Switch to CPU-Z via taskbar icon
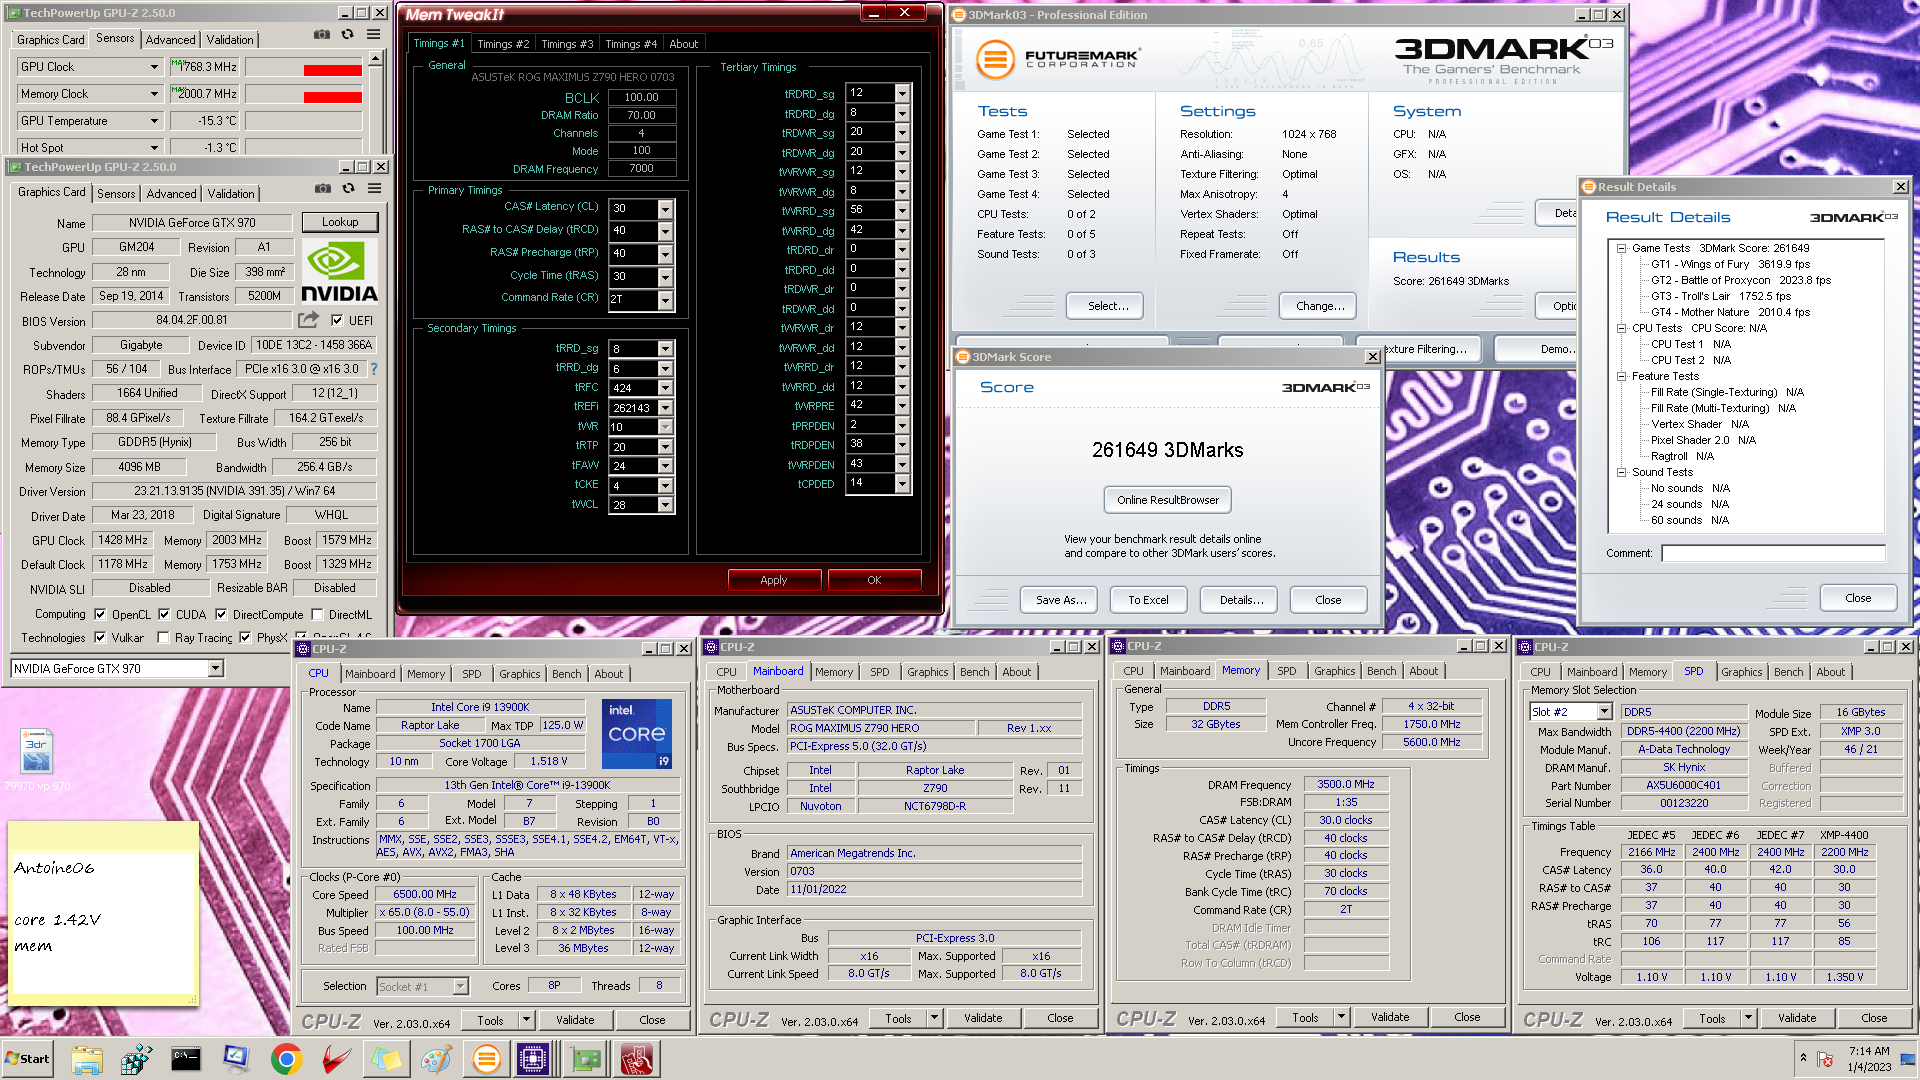Viewport: 1920px width, 1080px height. 534,1059
